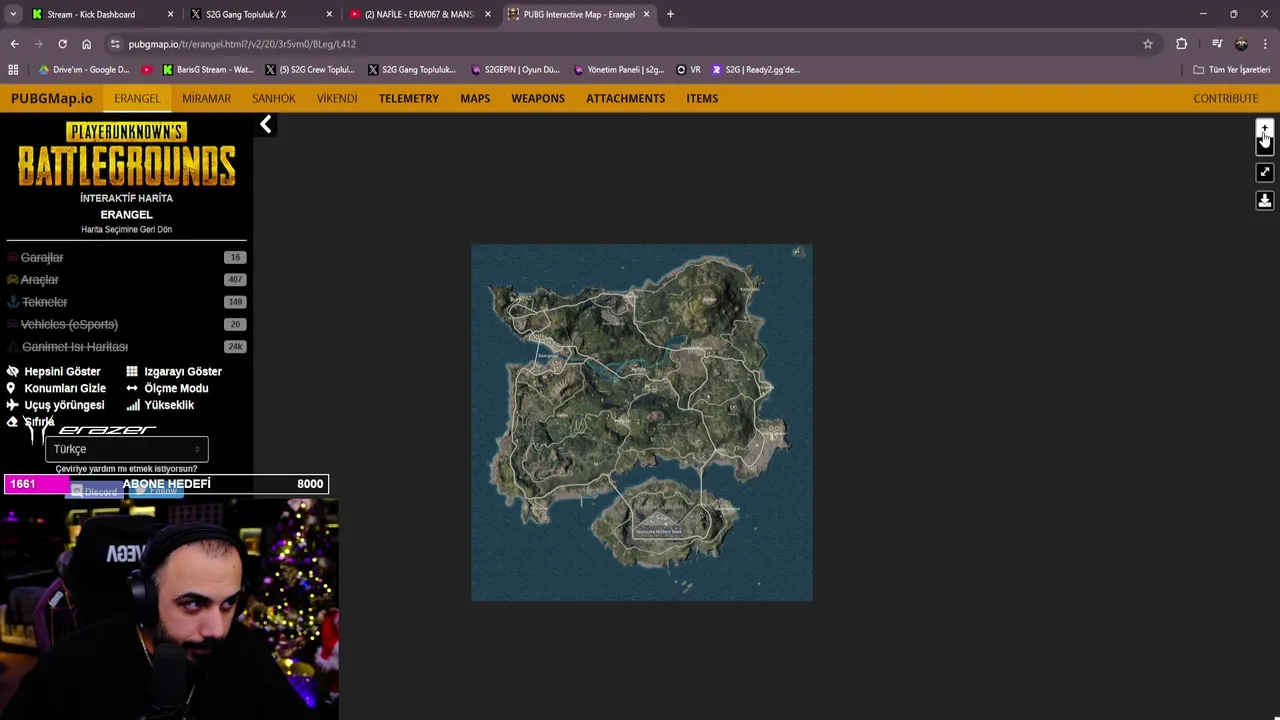The width and height of the screenshot is (1280, 720).
Task: Open ATTACHMENTS menu item
Action: (x=625, y=98)
